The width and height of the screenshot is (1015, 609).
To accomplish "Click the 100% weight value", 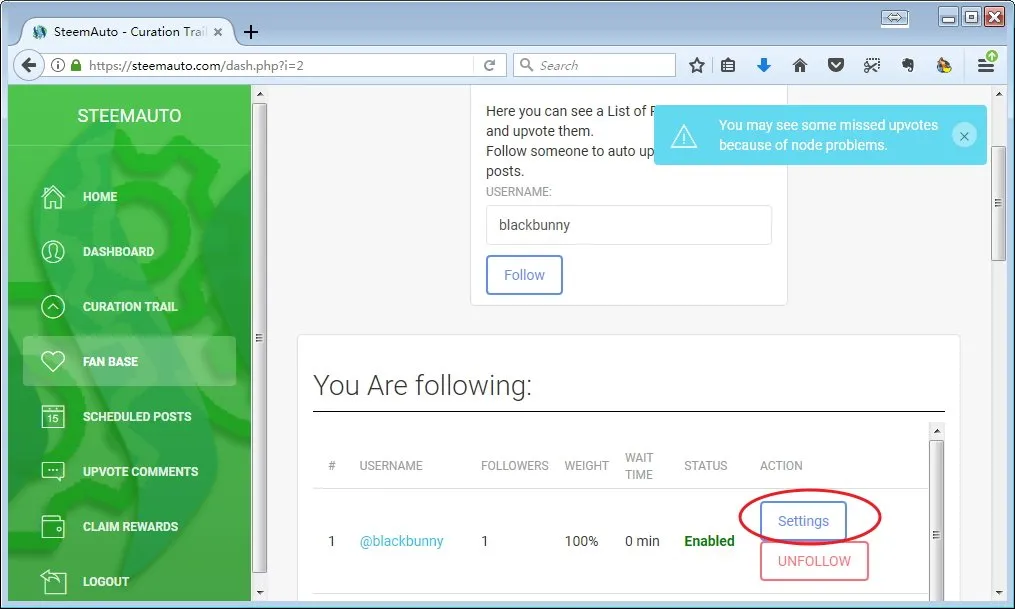I will (581, 541).
